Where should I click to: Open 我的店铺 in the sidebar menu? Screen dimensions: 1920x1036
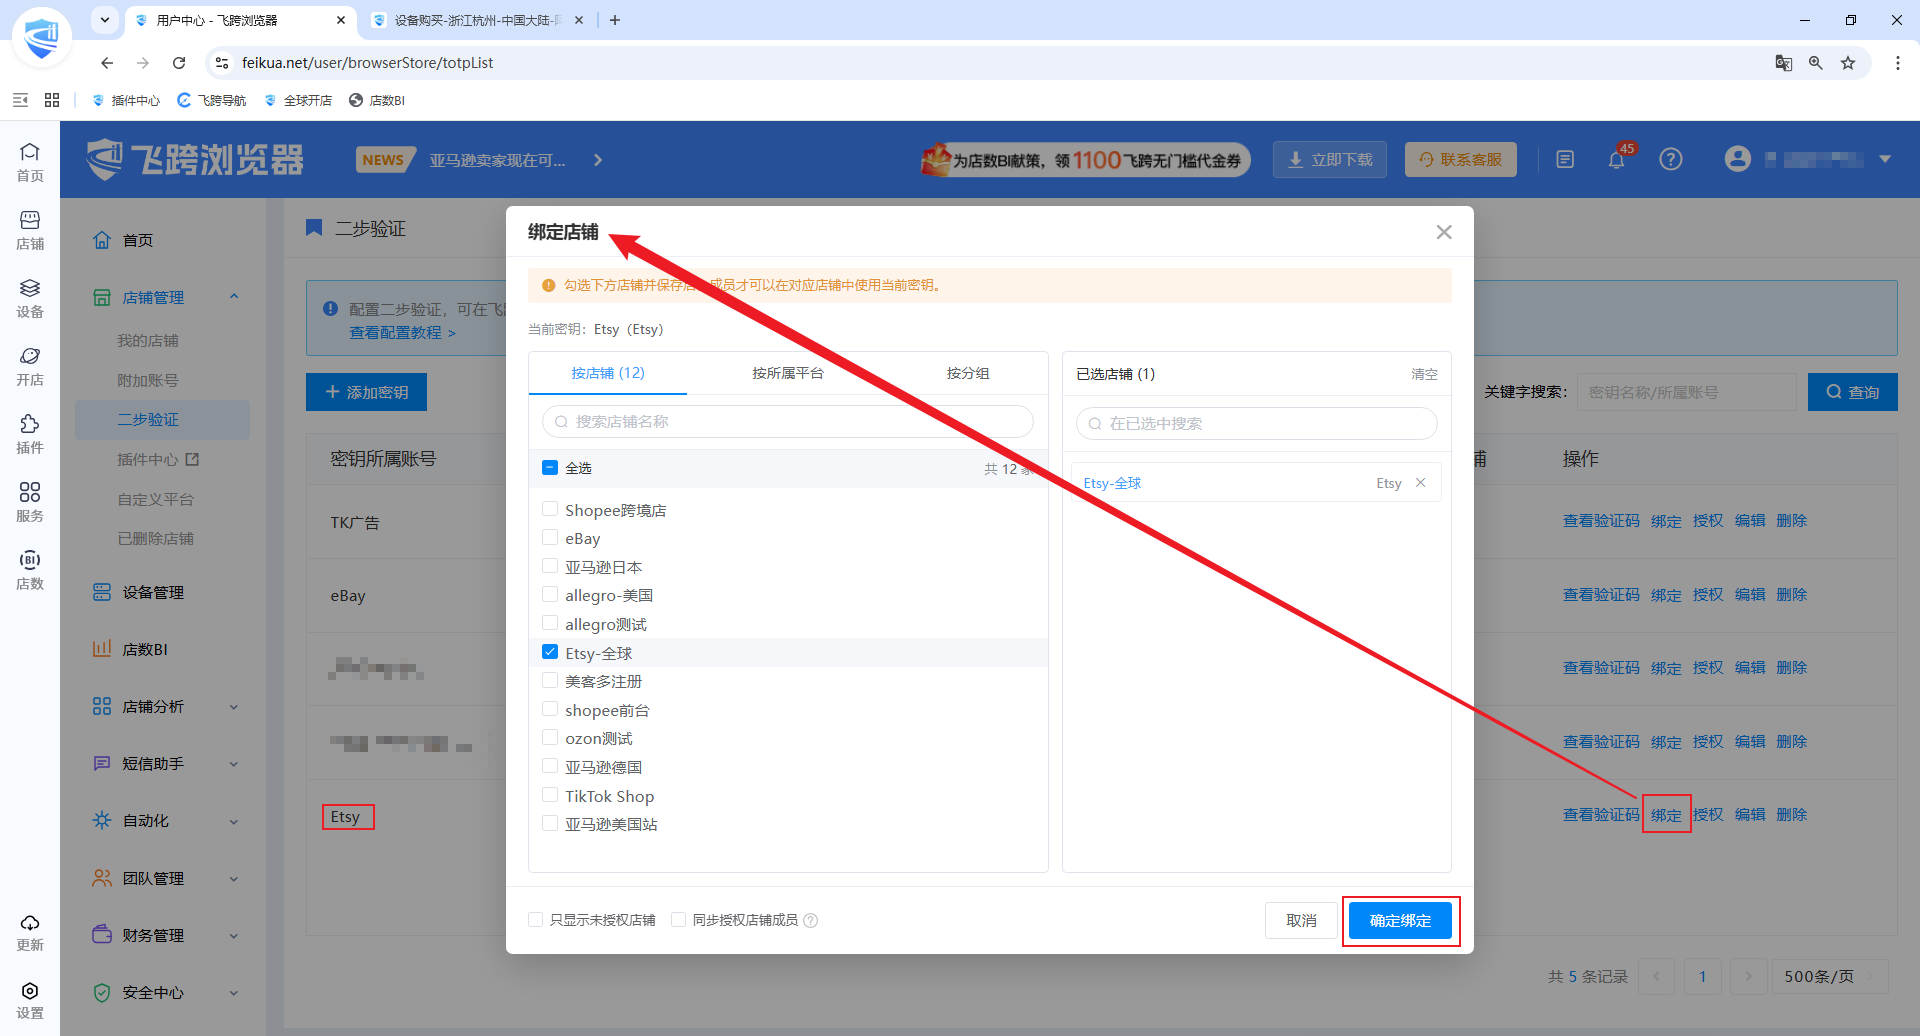click(148, 341)
